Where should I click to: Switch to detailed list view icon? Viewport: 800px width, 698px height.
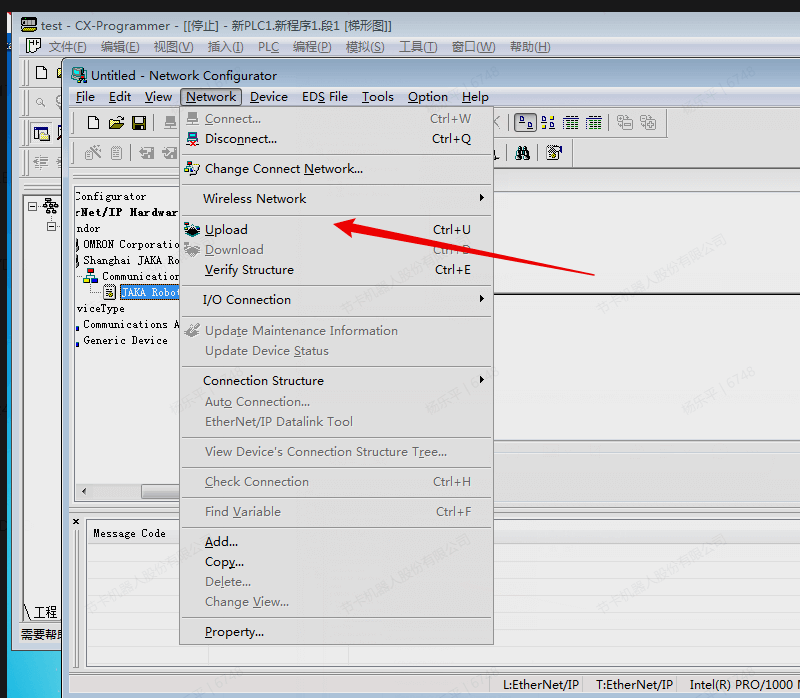pos(594,123)
